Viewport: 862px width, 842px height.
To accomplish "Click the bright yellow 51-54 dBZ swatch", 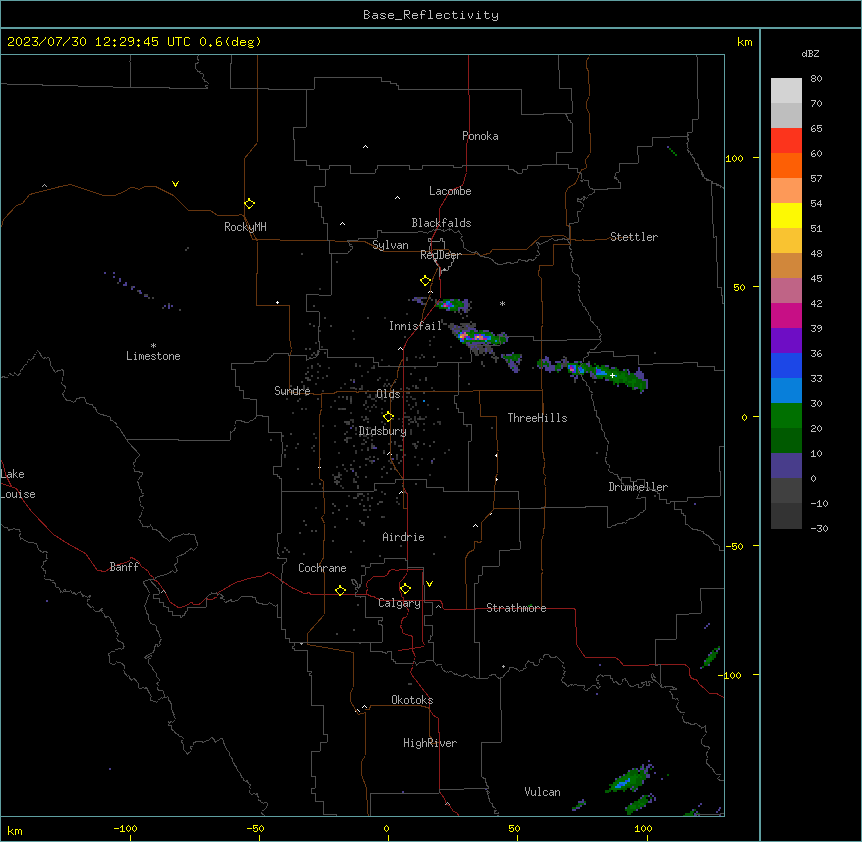I will click(x=786, y=215).
